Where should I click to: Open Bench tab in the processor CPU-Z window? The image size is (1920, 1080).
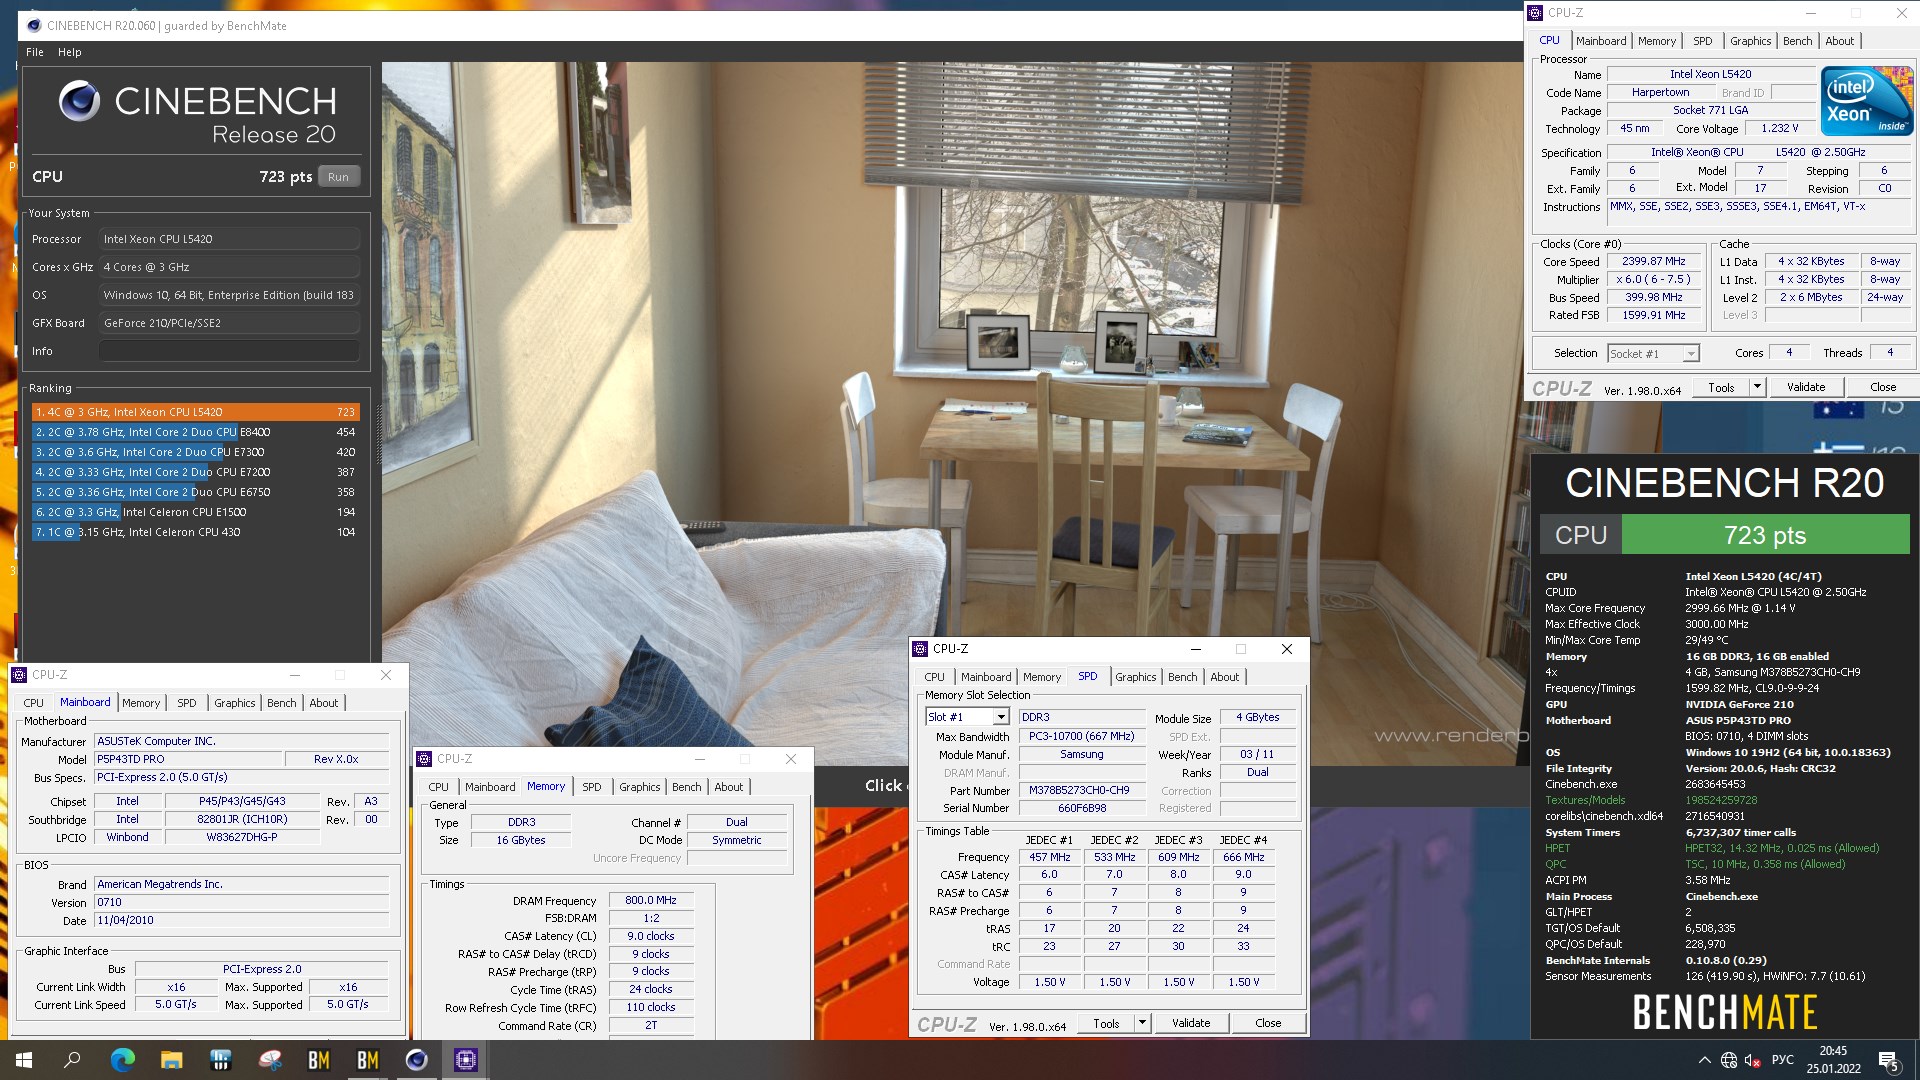click(1797, 41)
